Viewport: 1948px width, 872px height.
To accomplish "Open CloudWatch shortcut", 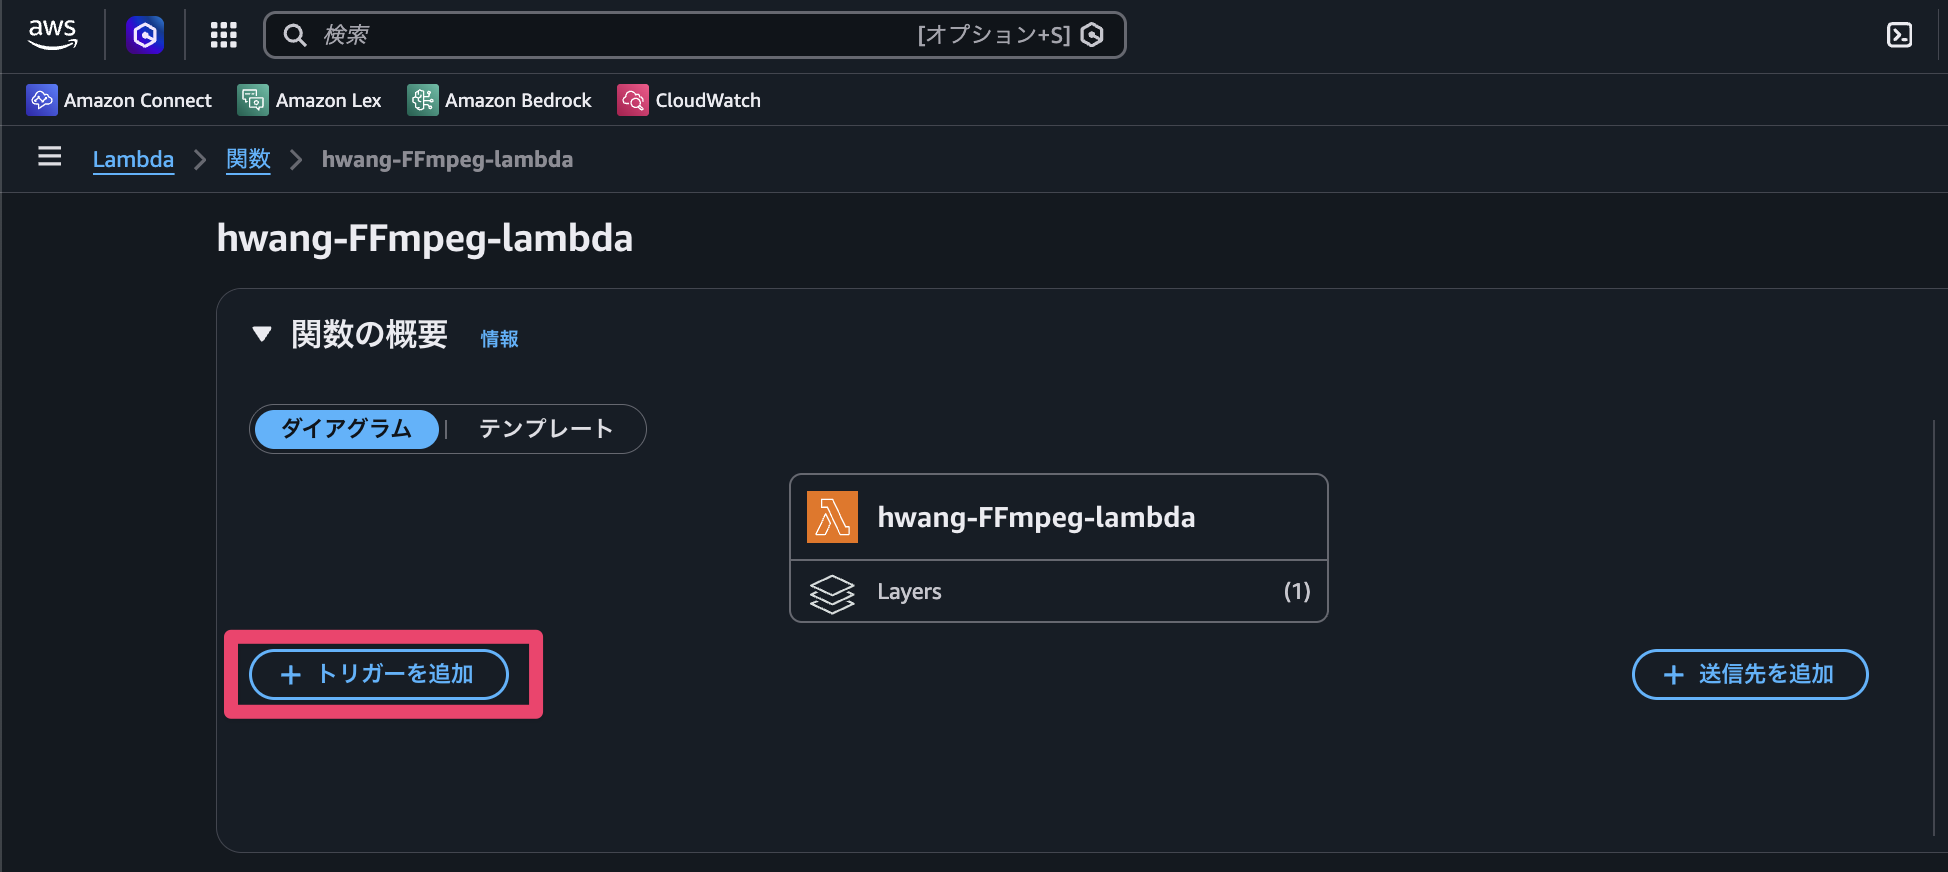I will [689, 100].
